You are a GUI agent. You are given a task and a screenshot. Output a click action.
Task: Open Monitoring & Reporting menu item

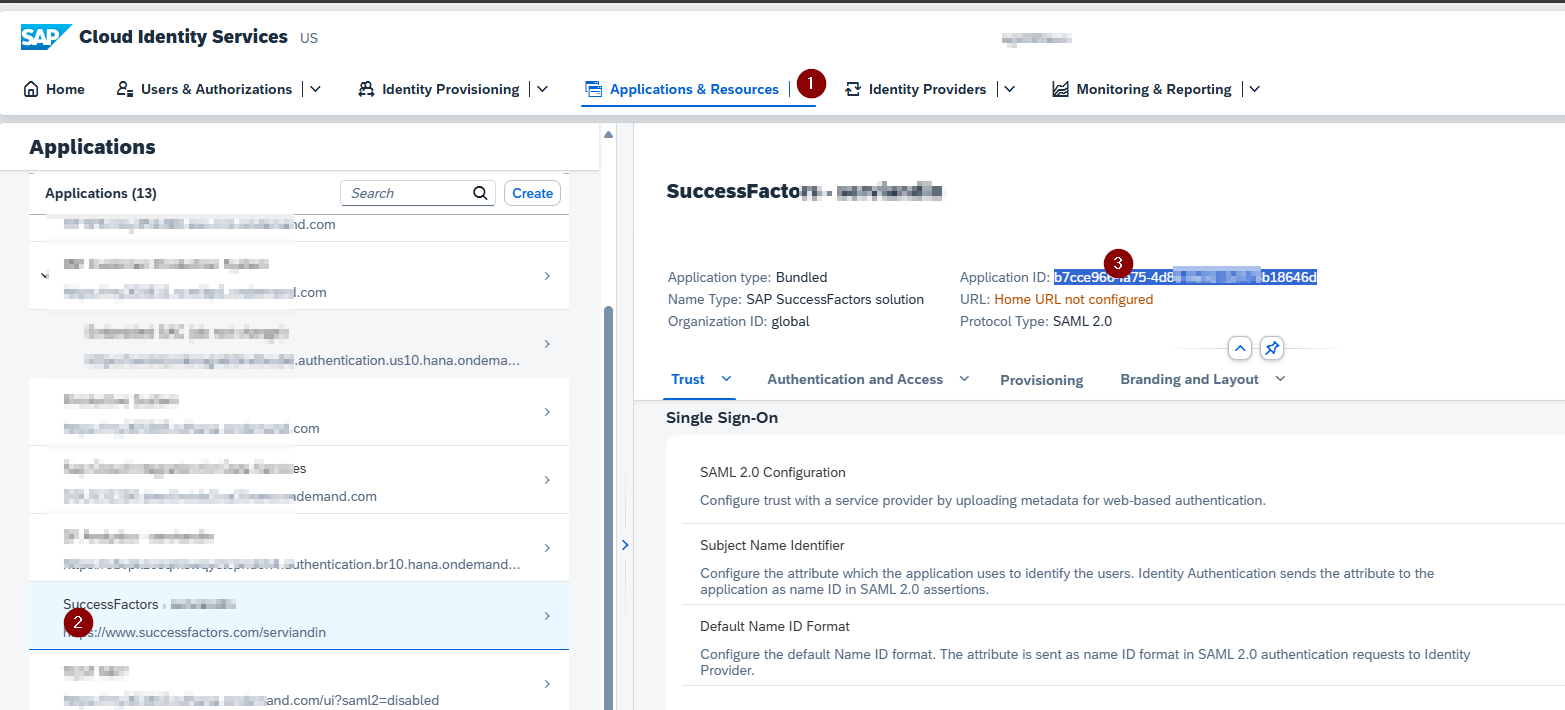pyautogui.click(x=1142, y=89)
